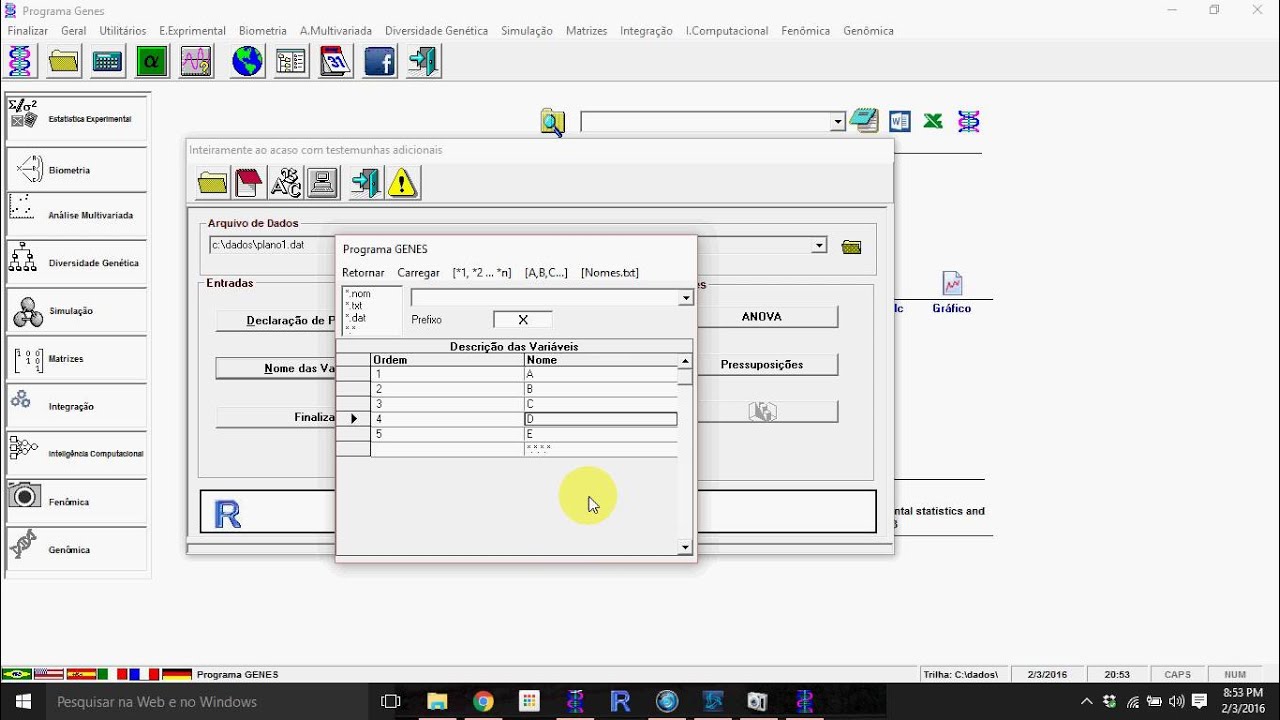Open Integração sidebar module
The height and width of the screenshot is (720, 1280).
[x=77, y=406]
